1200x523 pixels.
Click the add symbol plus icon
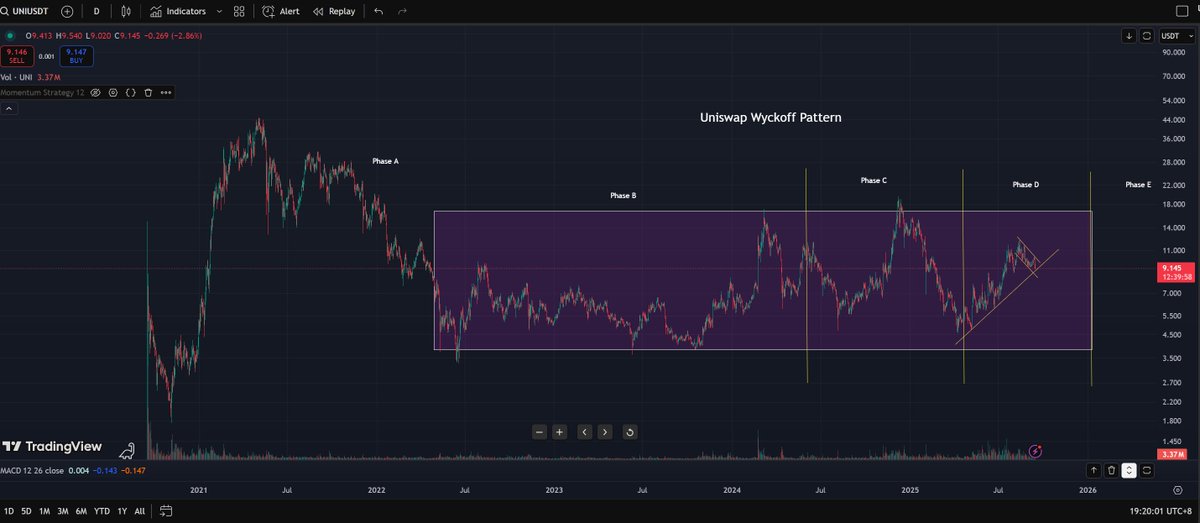pos(67,11)
